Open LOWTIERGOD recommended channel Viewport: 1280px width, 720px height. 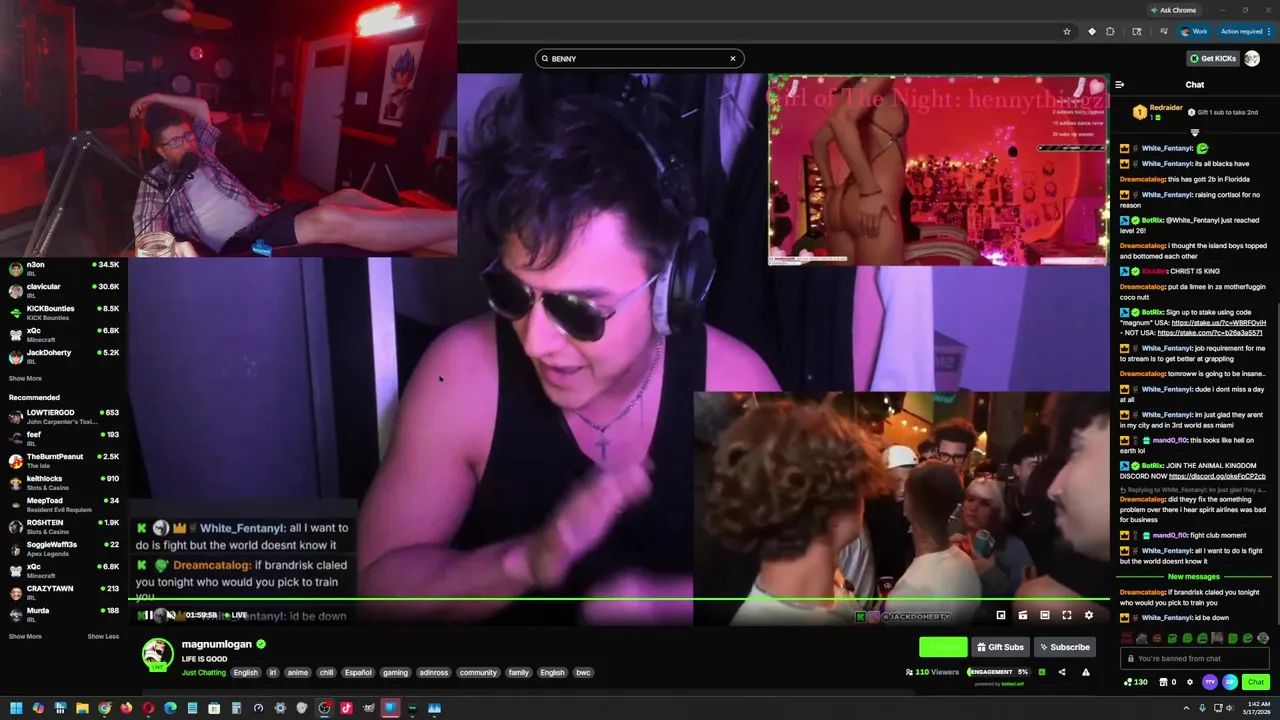point(64,416)
